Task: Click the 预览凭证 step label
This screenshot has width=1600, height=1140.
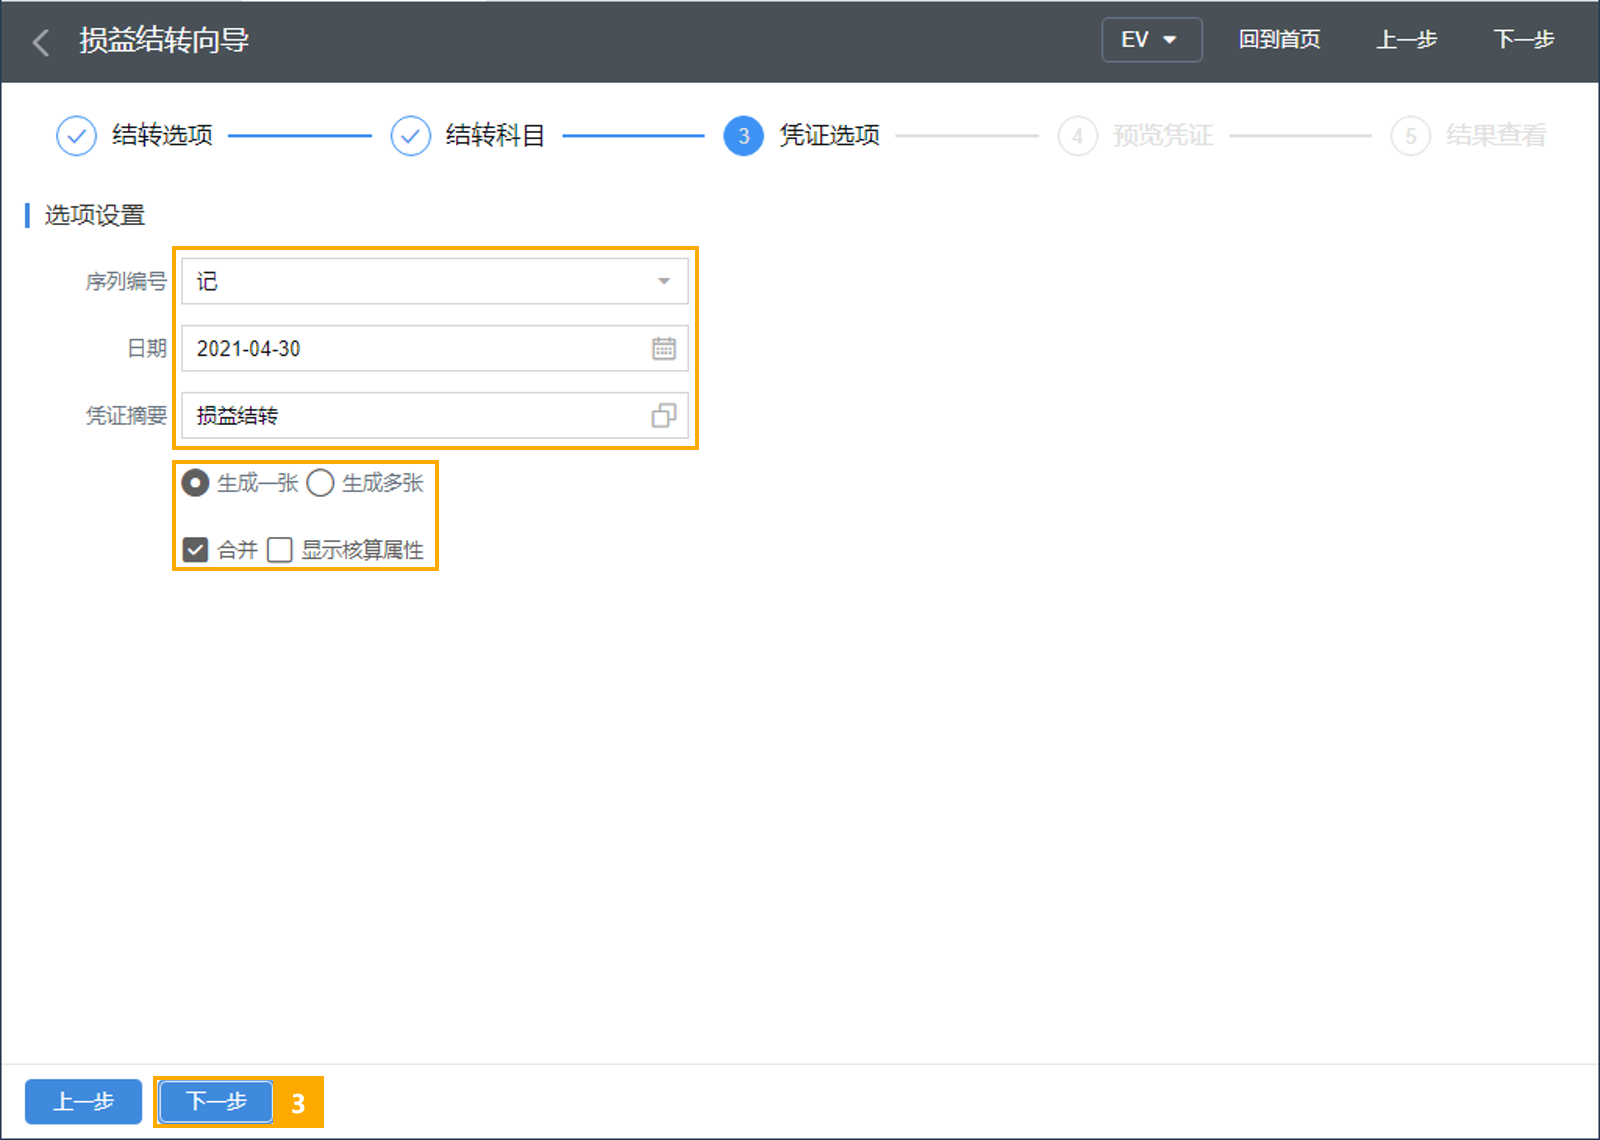Action: pos(1163,136)
